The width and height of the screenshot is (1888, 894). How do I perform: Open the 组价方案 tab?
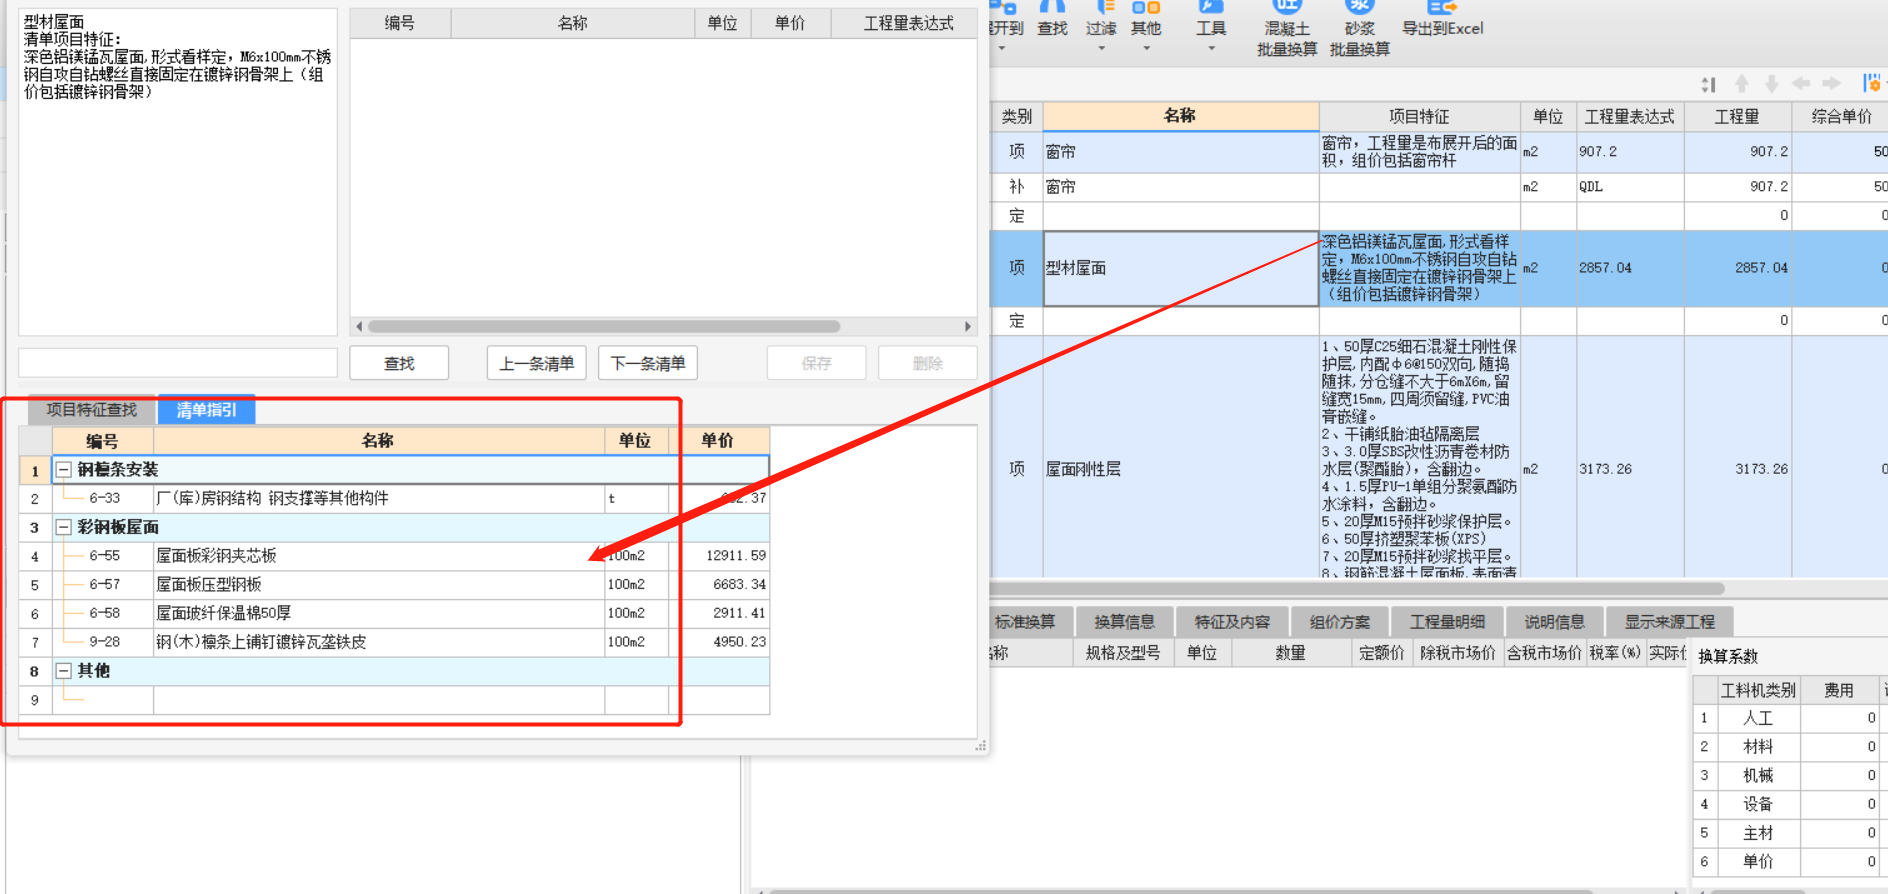[x=1340, y=622]
